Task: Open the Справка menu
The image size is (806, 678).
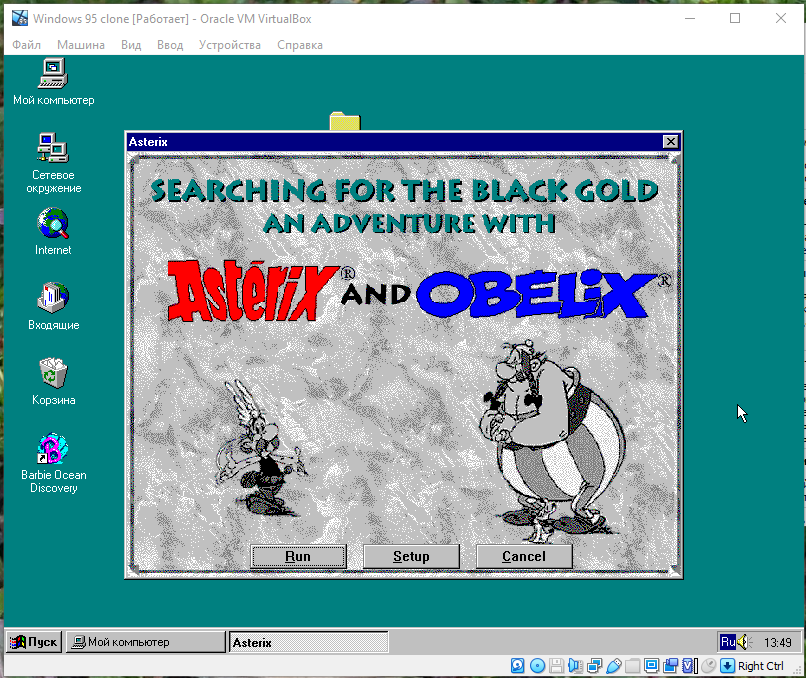Action: [x=300, y=45]
